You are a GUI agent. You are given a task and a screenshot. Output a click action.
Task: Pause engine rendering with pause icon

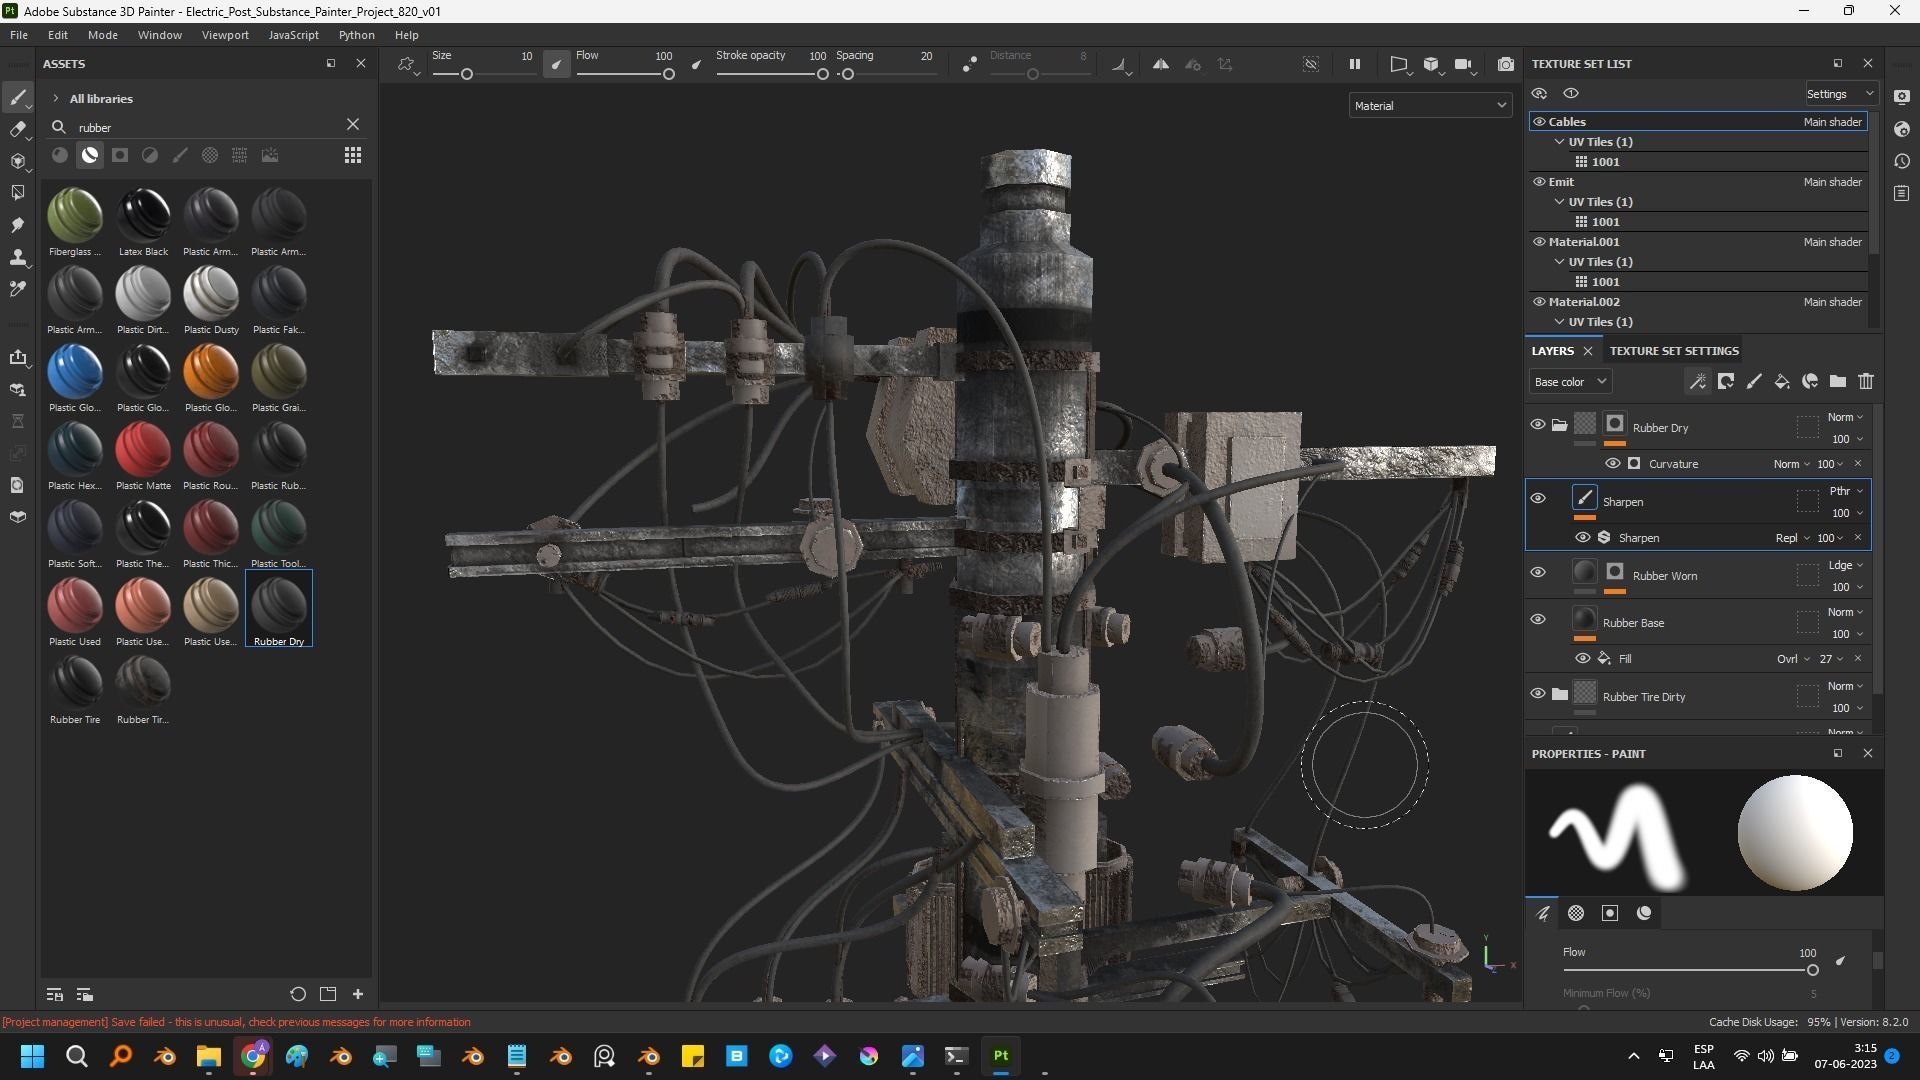[x=1354, y=64]
